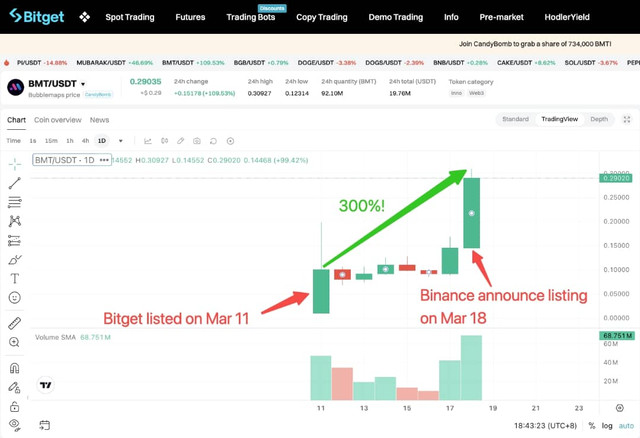Open the emoji sticker tool

[15, 298]
